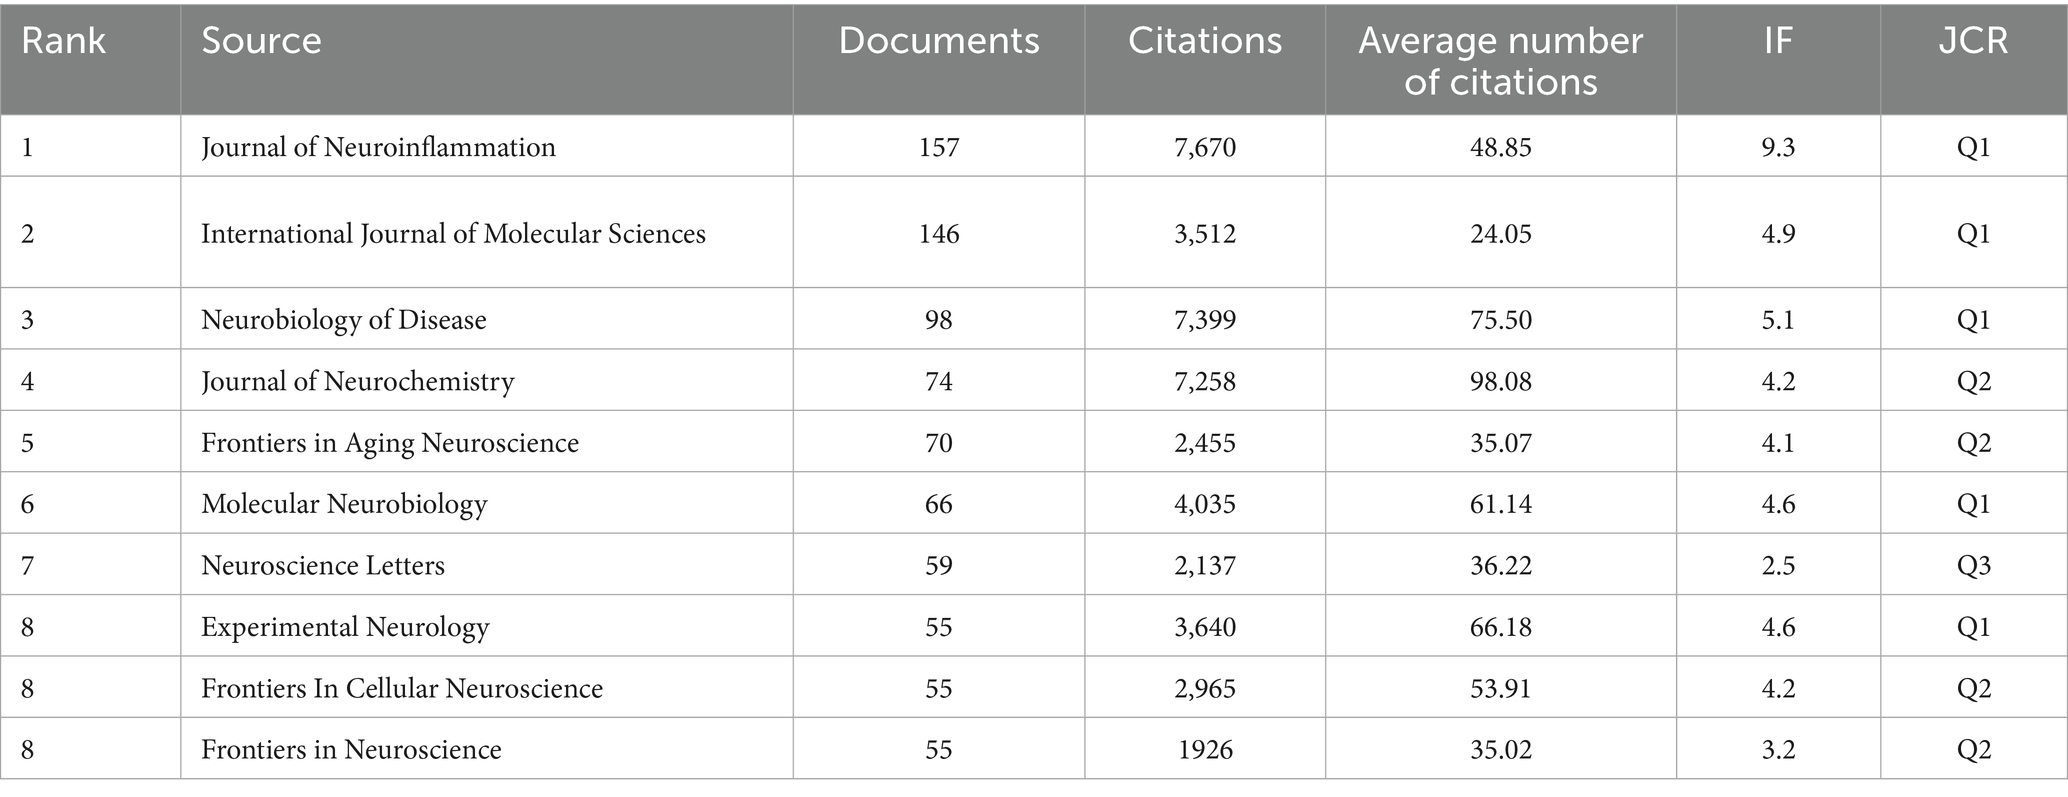Select the Neuroscience Letters entry
The height and width of the screenshot is (797, 2068).
point(322,566)
